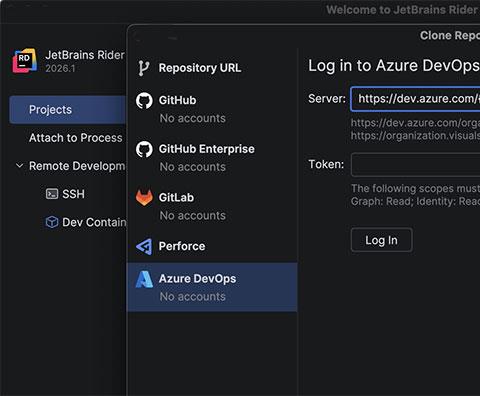This screenshot has height=396, width=480.
Task: Click the https://organization.visuals... hint text
Action: point(415,136)
